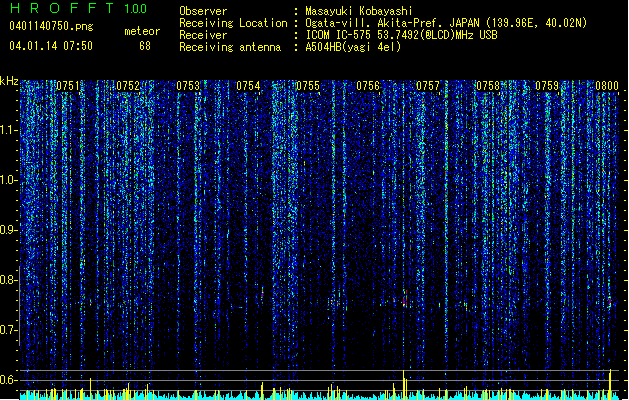Viewport: 629px width, 400px height.
Task: Click the tall yellow signal peak below 0757
Action: 404,384
